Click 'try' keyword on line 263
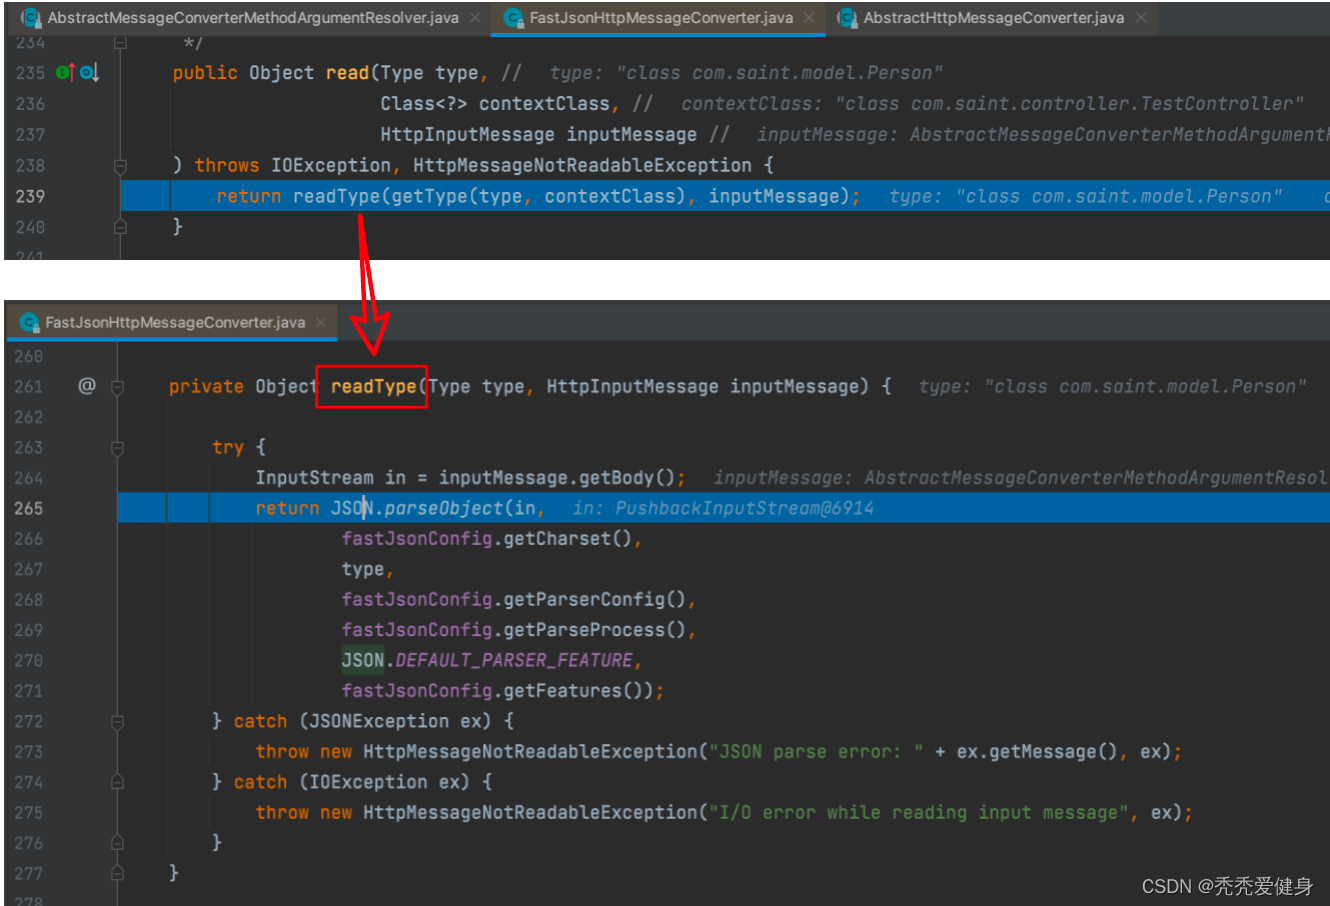1330x906 pixels. tap(228, 448)
